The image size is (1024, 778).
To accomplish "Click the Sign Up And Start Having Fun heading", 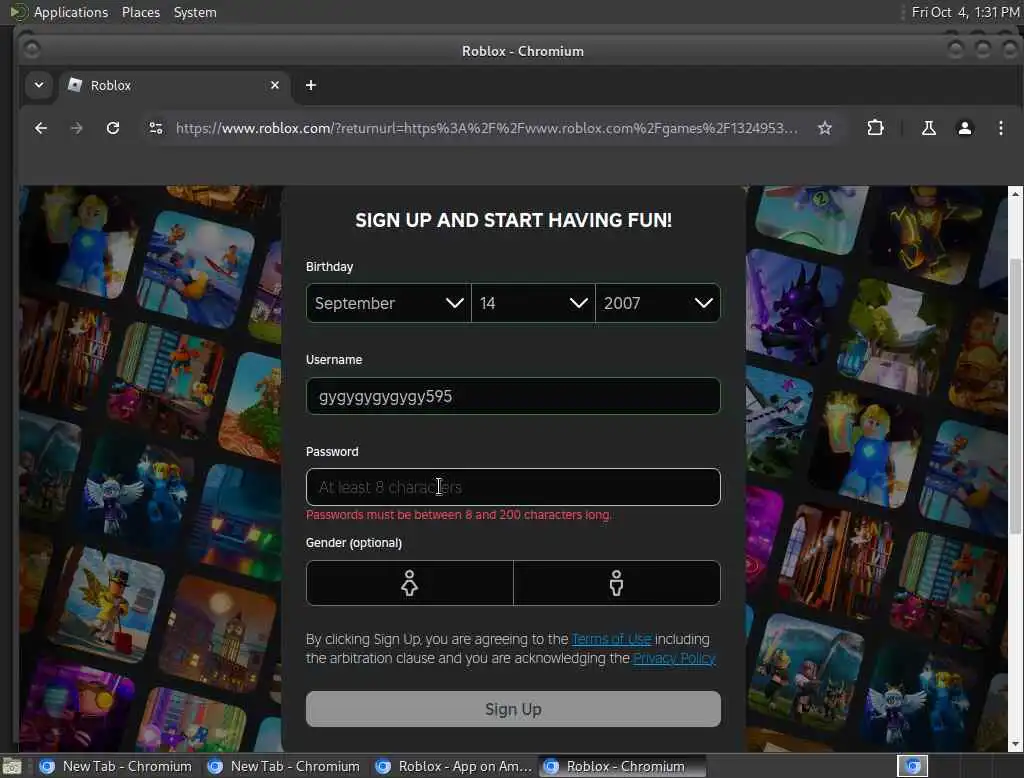I will pyautogui.click(x=513, y=220).
